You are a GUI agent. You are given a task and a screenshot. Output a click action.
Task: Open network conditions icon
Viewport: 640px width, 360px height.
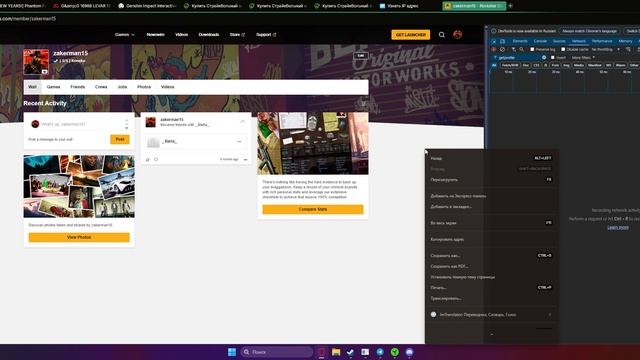pyautogui.click(x=628, y=49)
